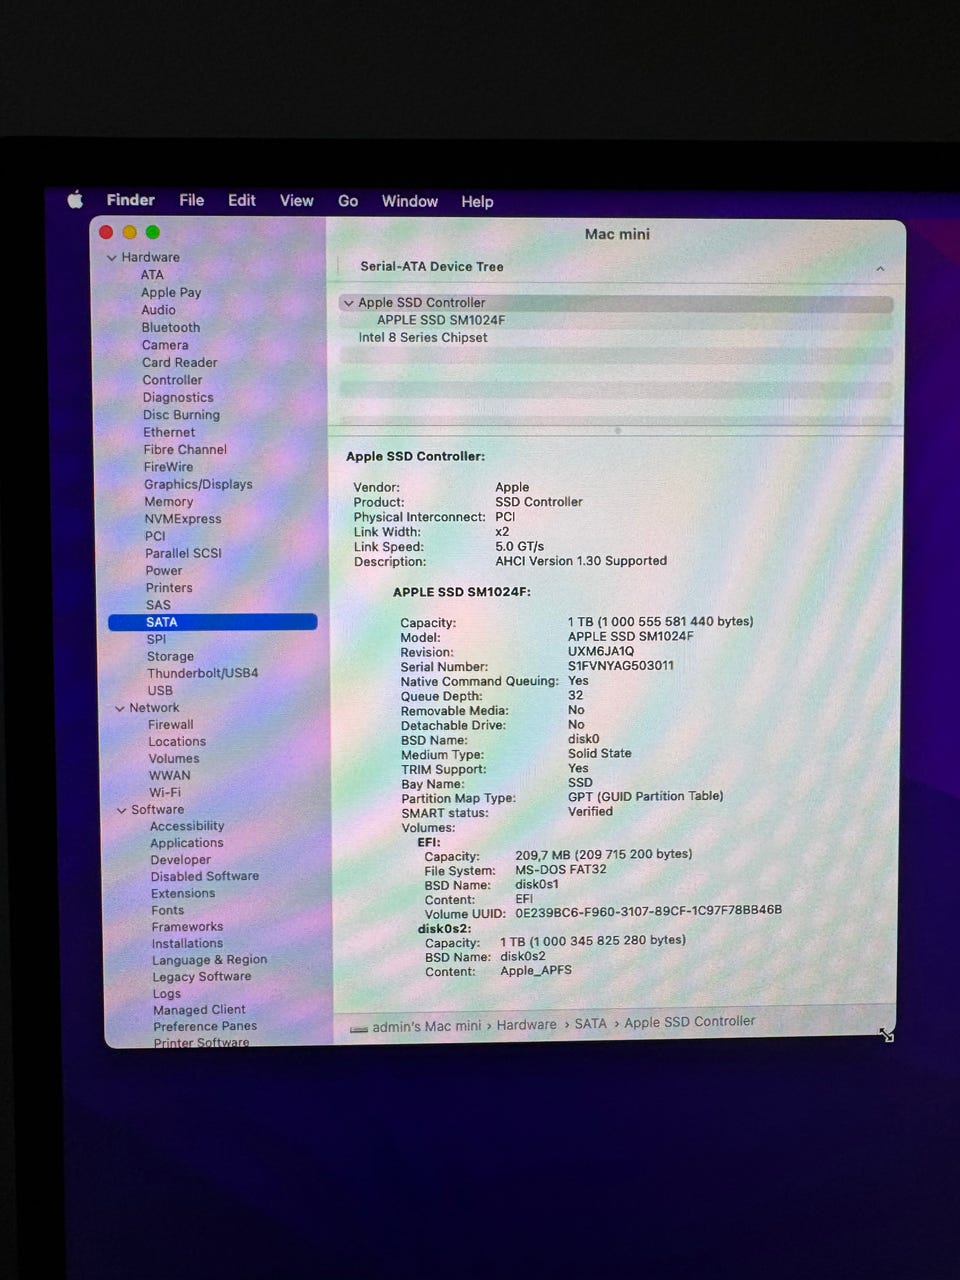Image resolution: width=960 pixels, height=1280 pixels.
Task: Select Fonts under Software
Action: [x=168, y=910]
